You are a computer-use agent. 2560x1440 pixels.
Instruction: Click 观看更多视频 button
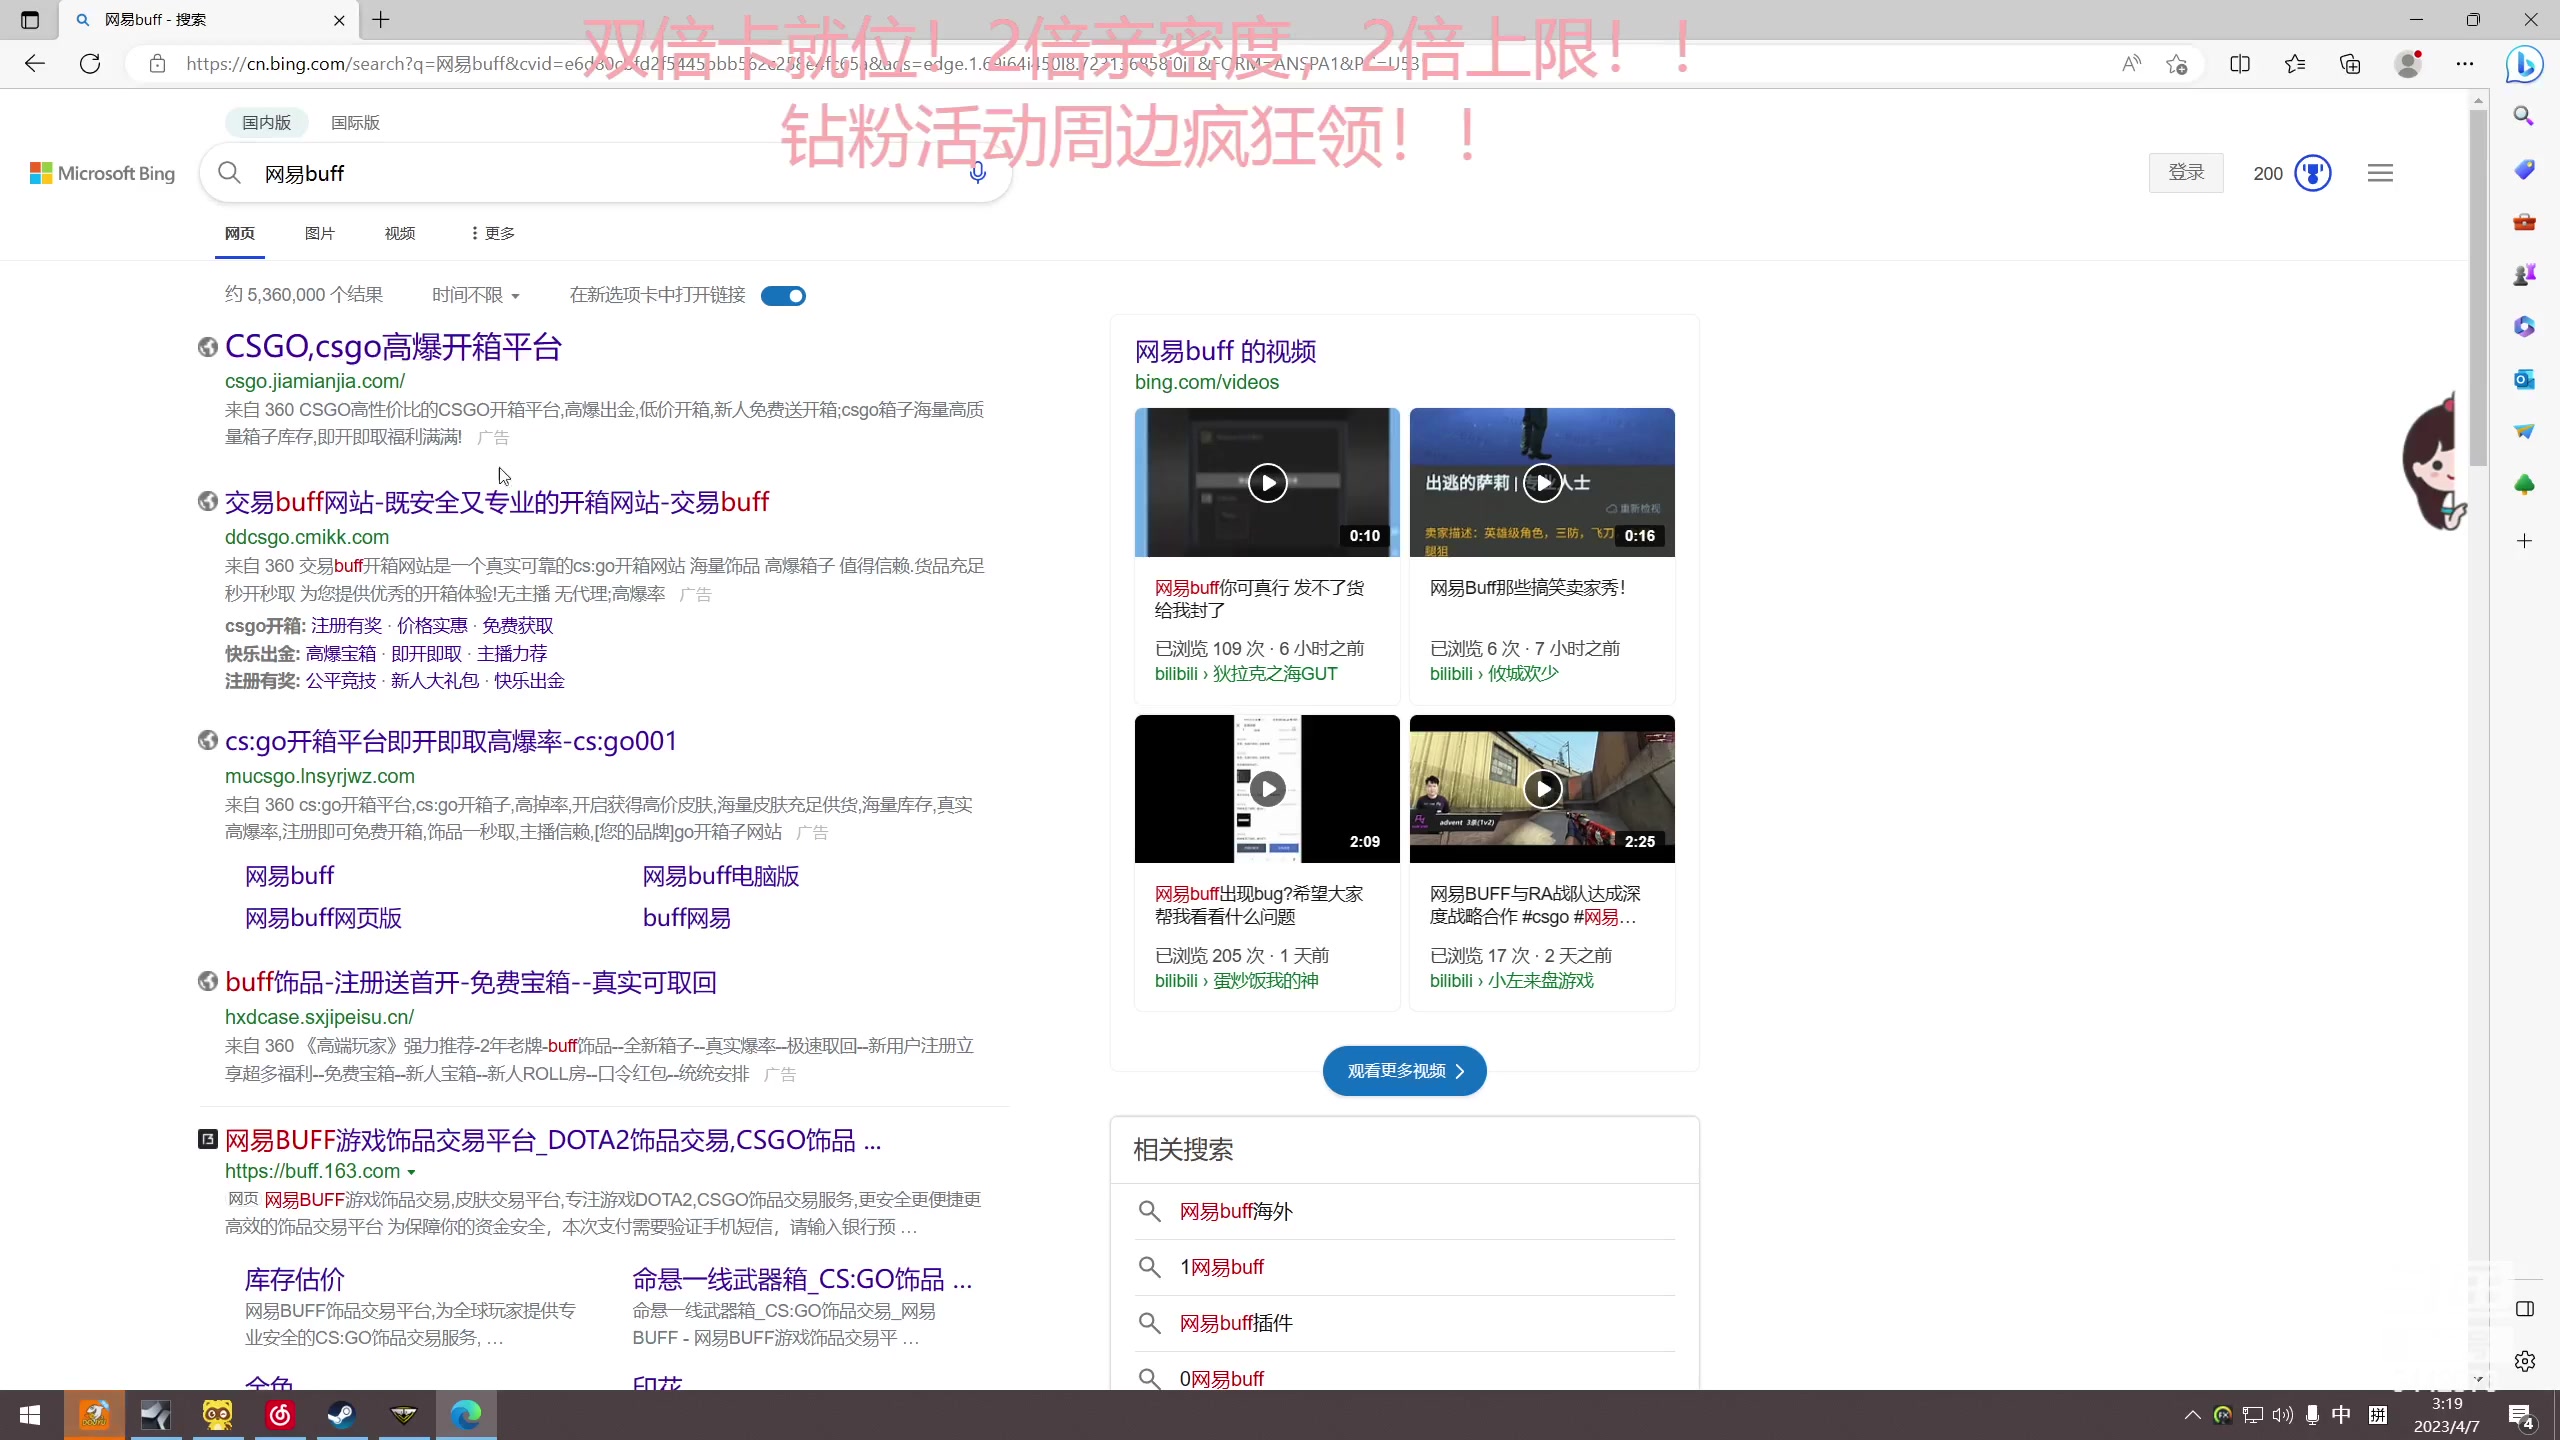[x=1404, y=1071]
